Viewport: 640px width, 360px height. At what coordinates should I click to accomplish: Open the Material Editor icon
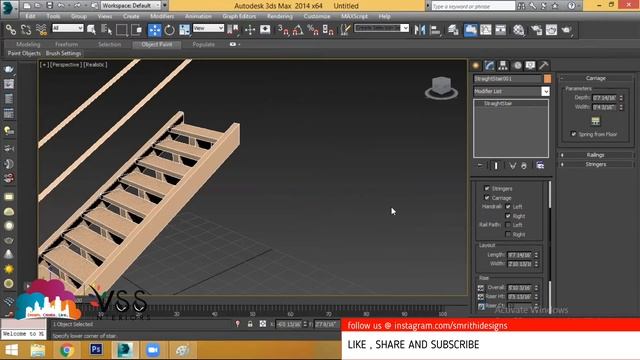click(x=519, y=29)
